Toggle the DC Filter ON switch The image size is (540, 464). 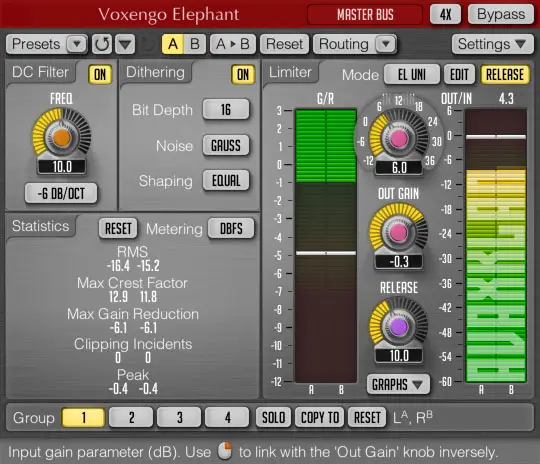100,74
